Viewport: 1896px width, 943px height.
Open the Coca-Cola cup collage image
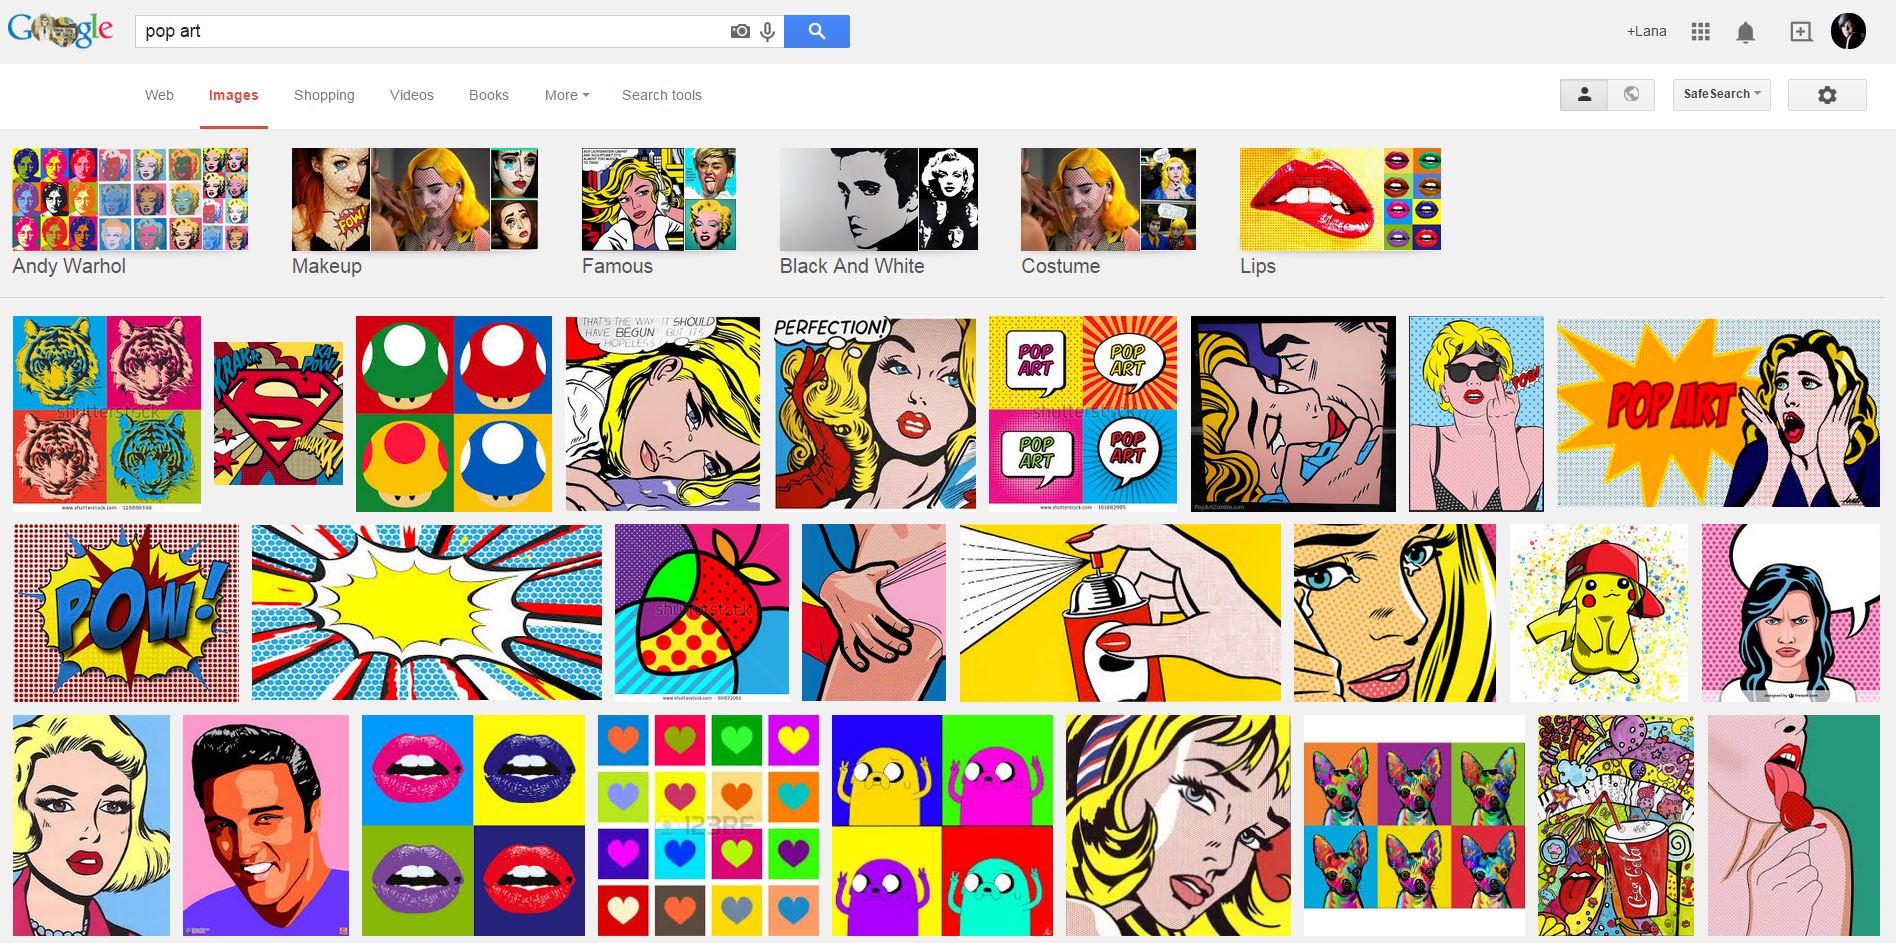coord(1616,825)
